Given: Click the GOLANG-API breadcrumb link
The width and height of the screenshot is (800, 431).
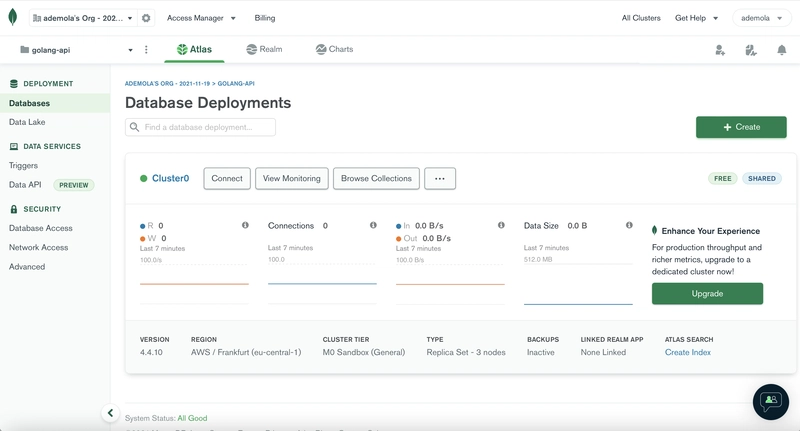Looking at the screenshot, I should [236, 84].
